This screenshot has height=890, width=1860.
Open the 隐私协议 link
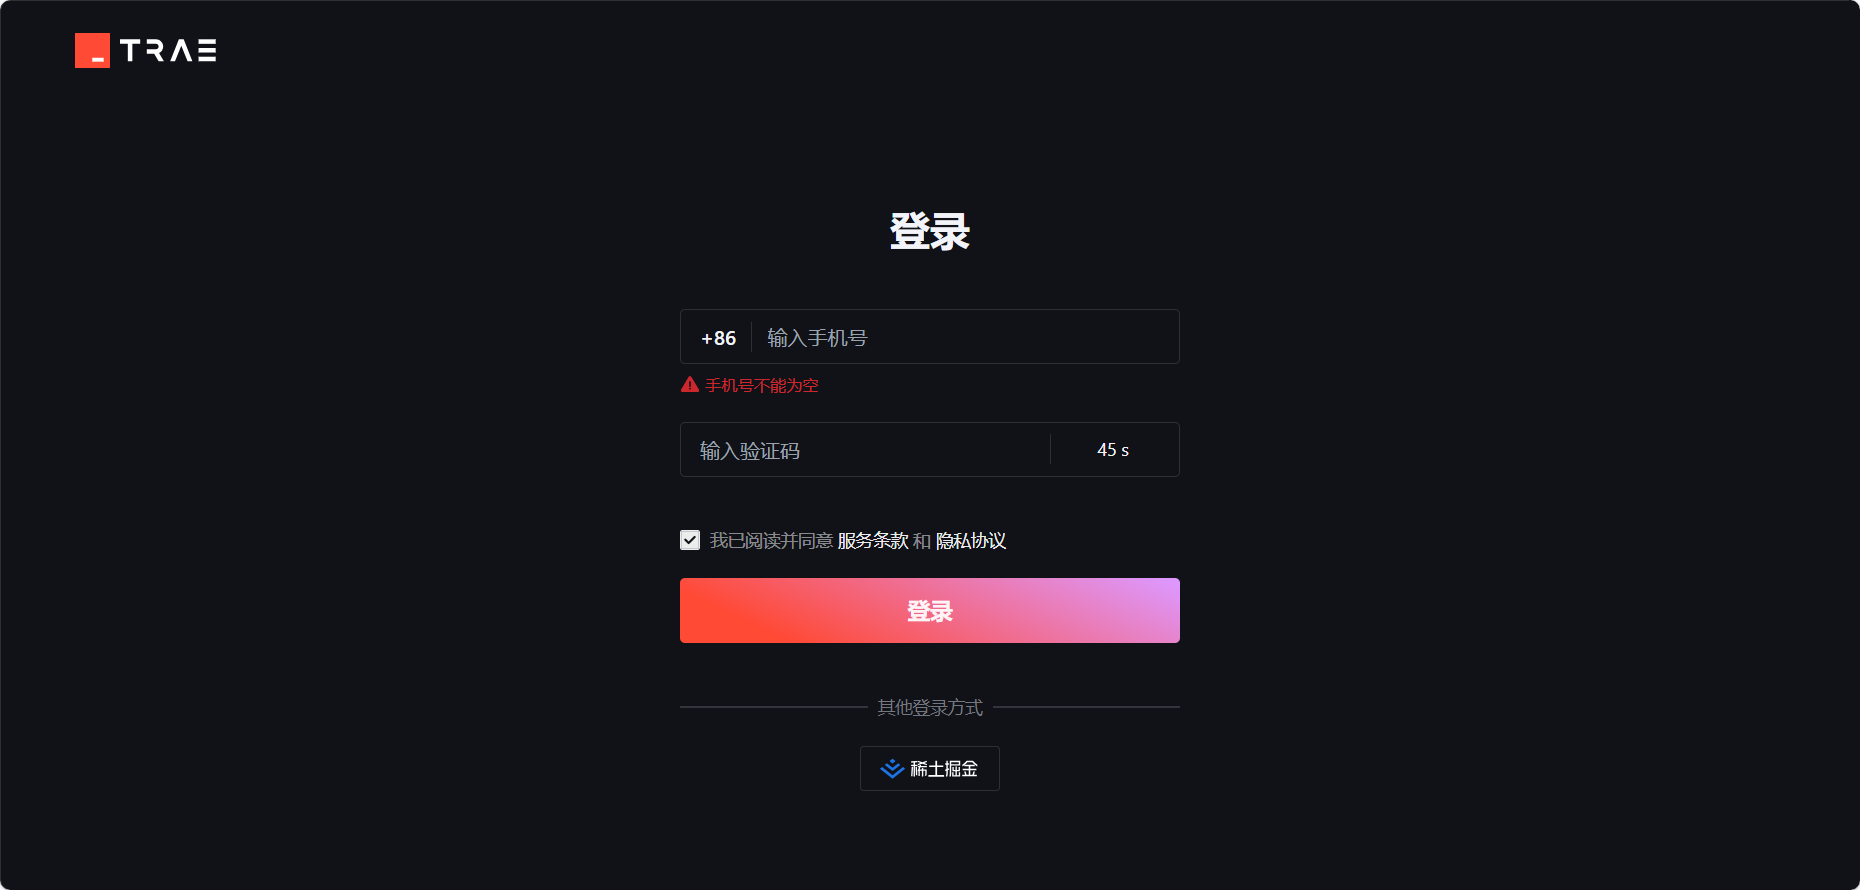pos(971,541)
